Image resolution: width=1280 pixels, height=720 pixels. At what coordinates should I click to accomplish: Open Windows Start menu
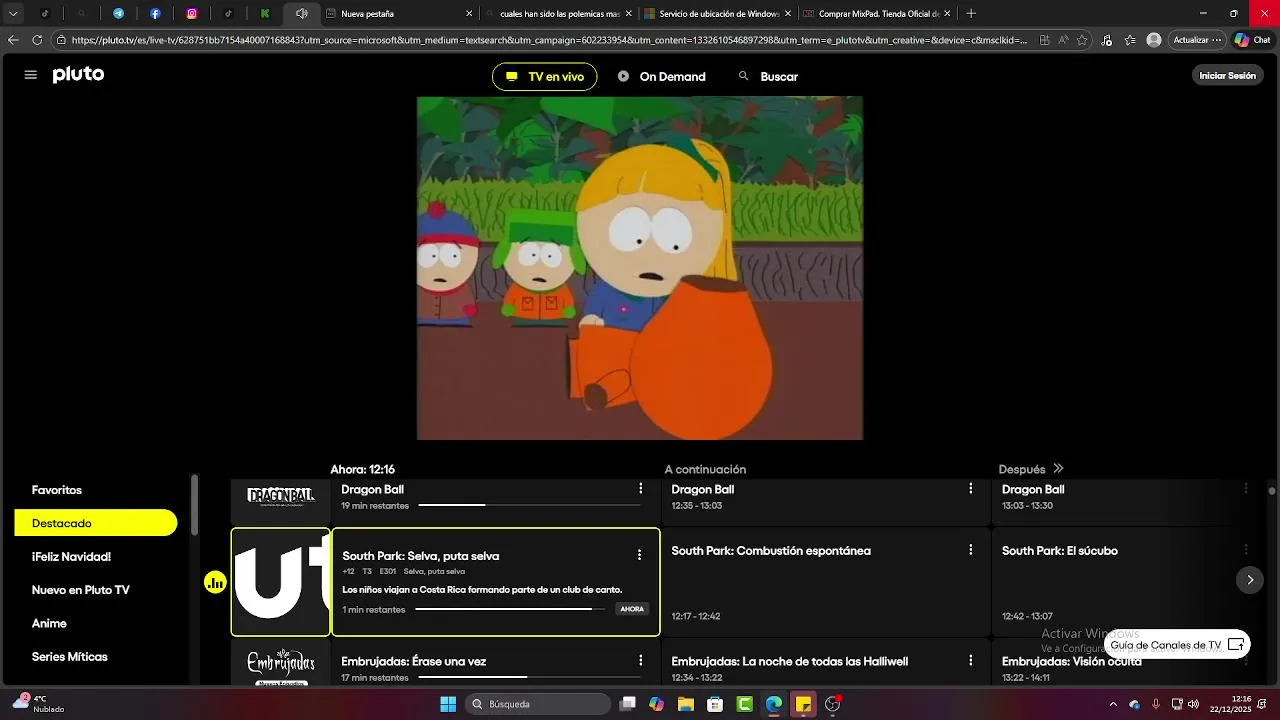(x=448, y=704)
